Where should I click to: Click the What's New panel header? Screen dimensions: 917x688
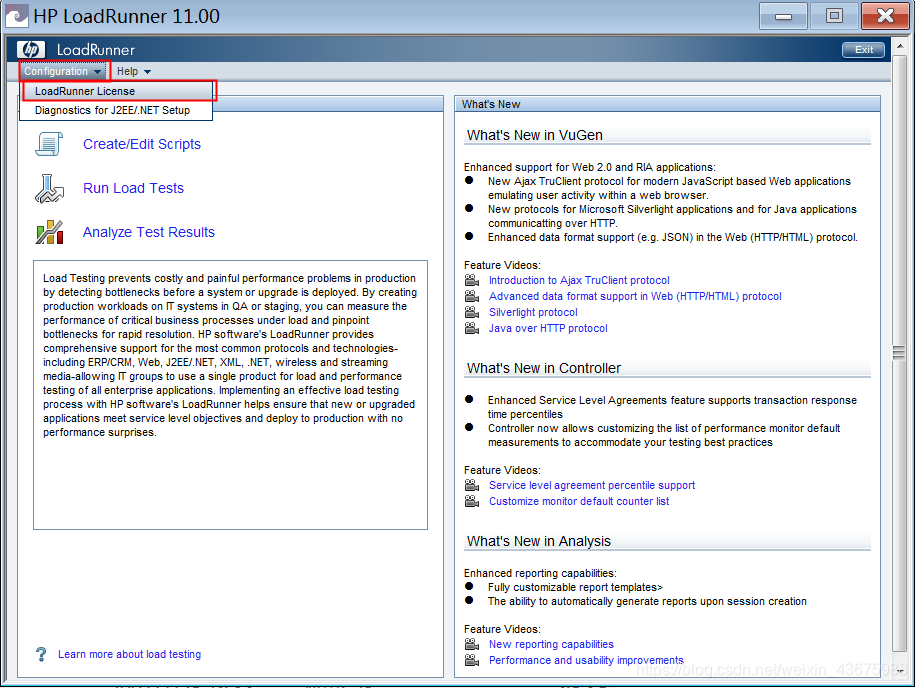point(667,104)
